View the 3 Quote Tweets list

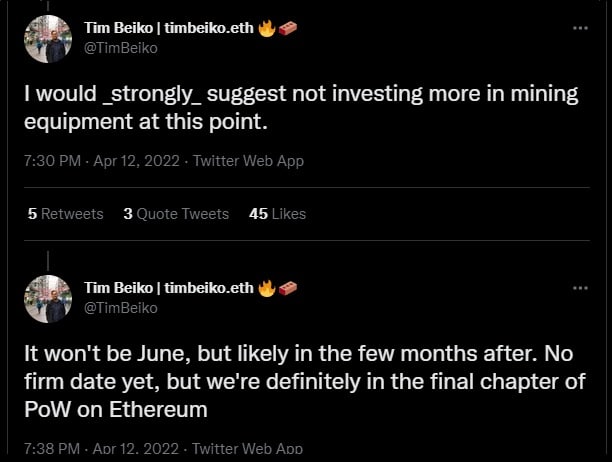click(176, 214)
